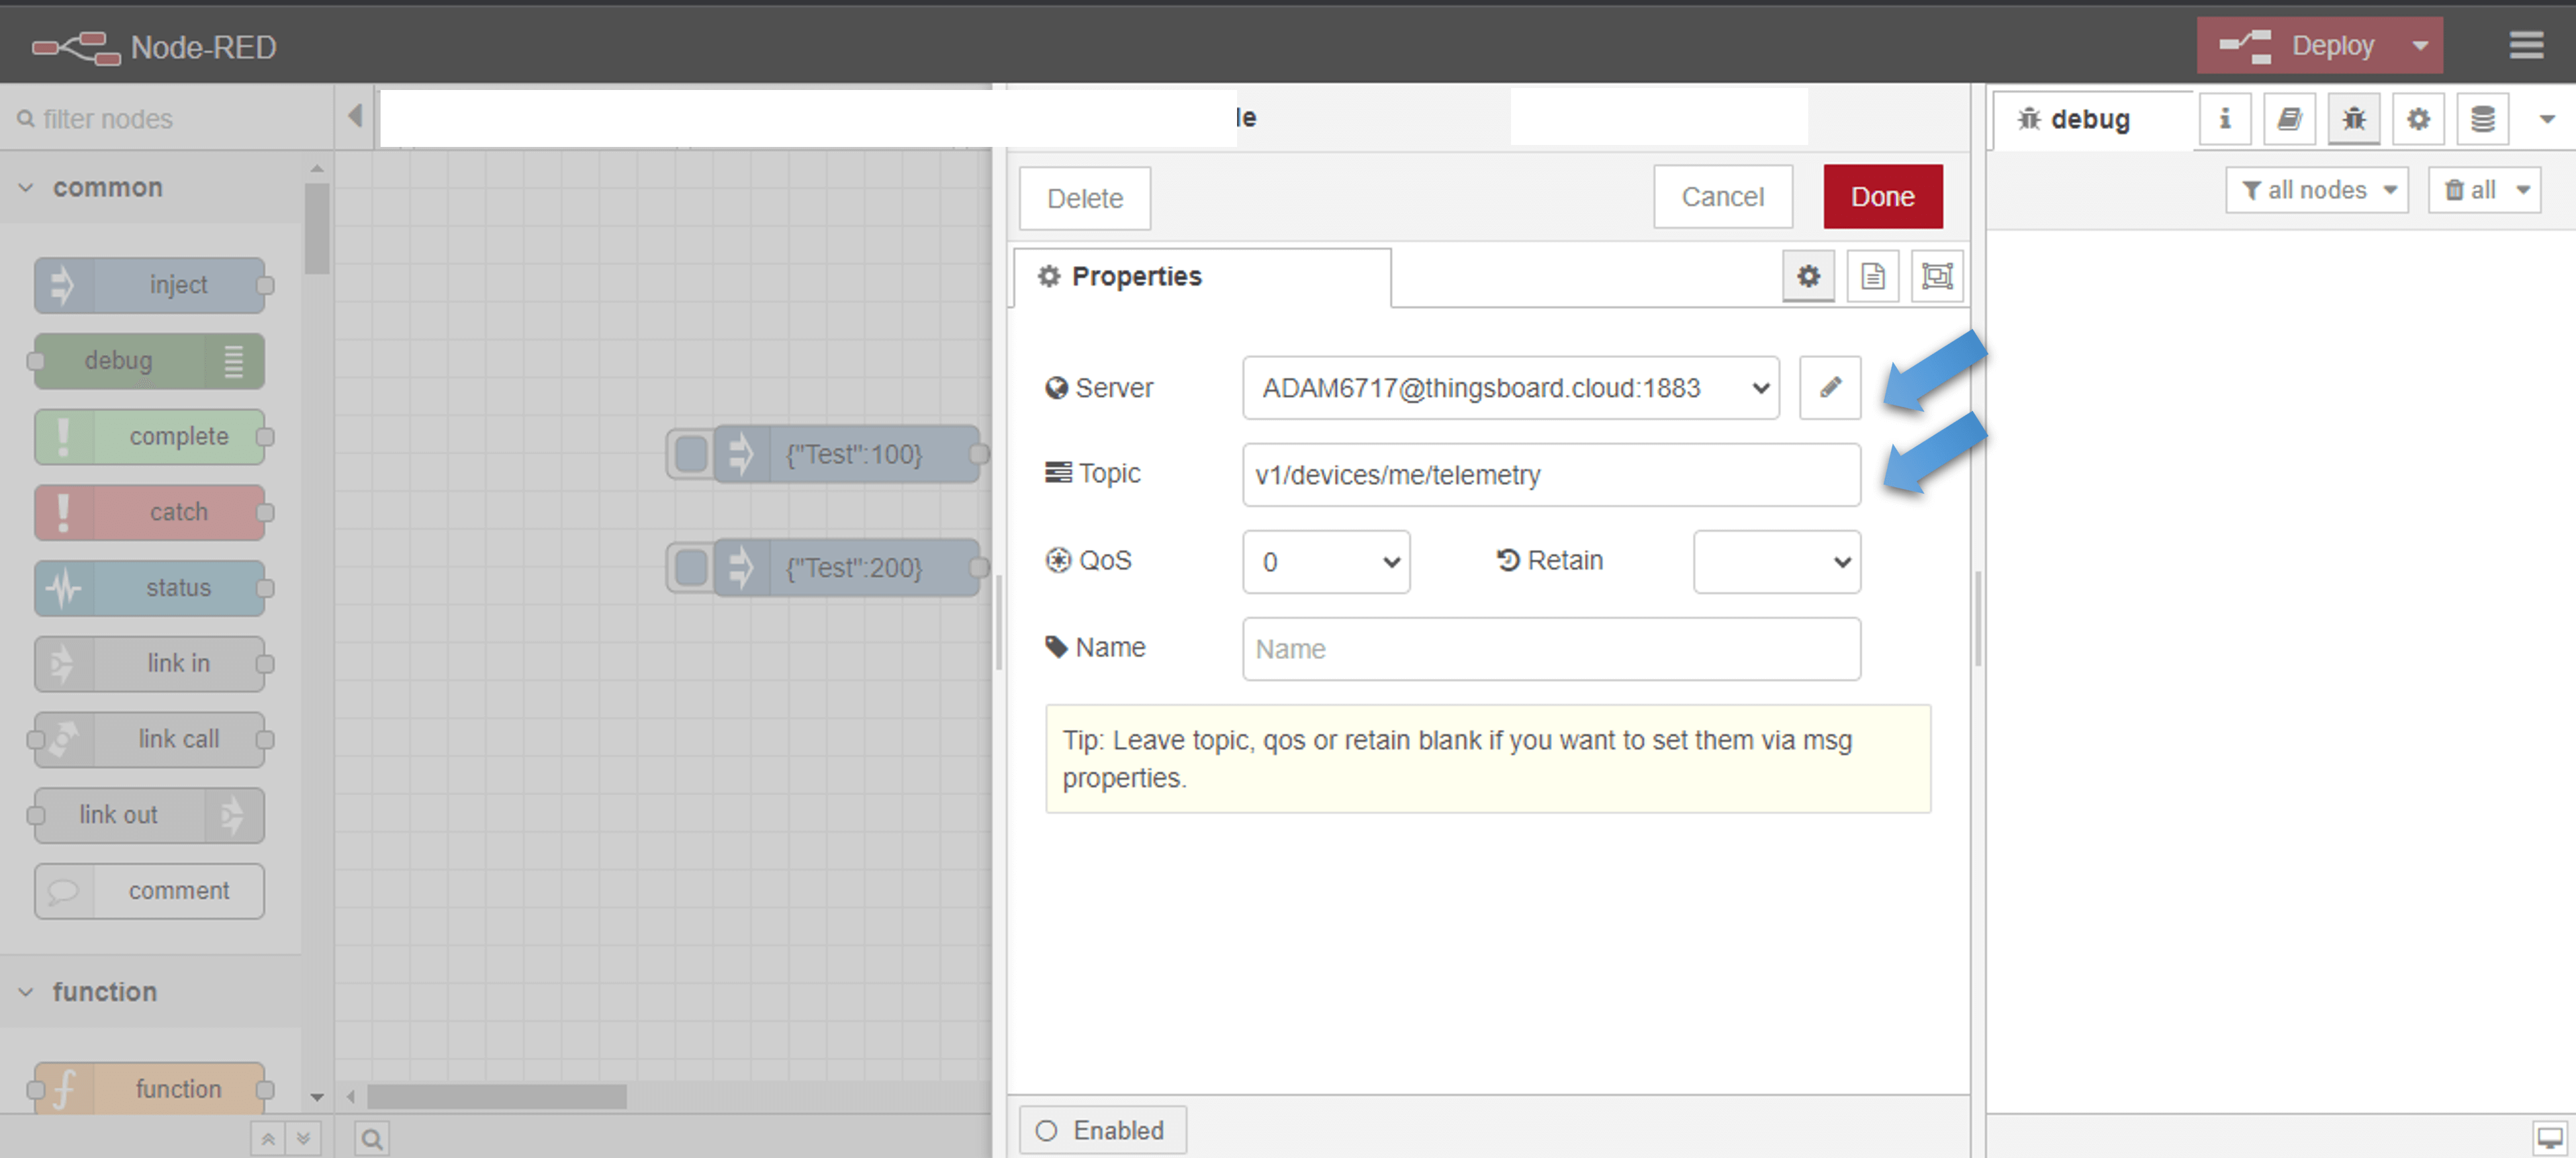The height and width of the screenshot is (1158, 2576).
Task: Click the Done button
Action: [1881, 197]
